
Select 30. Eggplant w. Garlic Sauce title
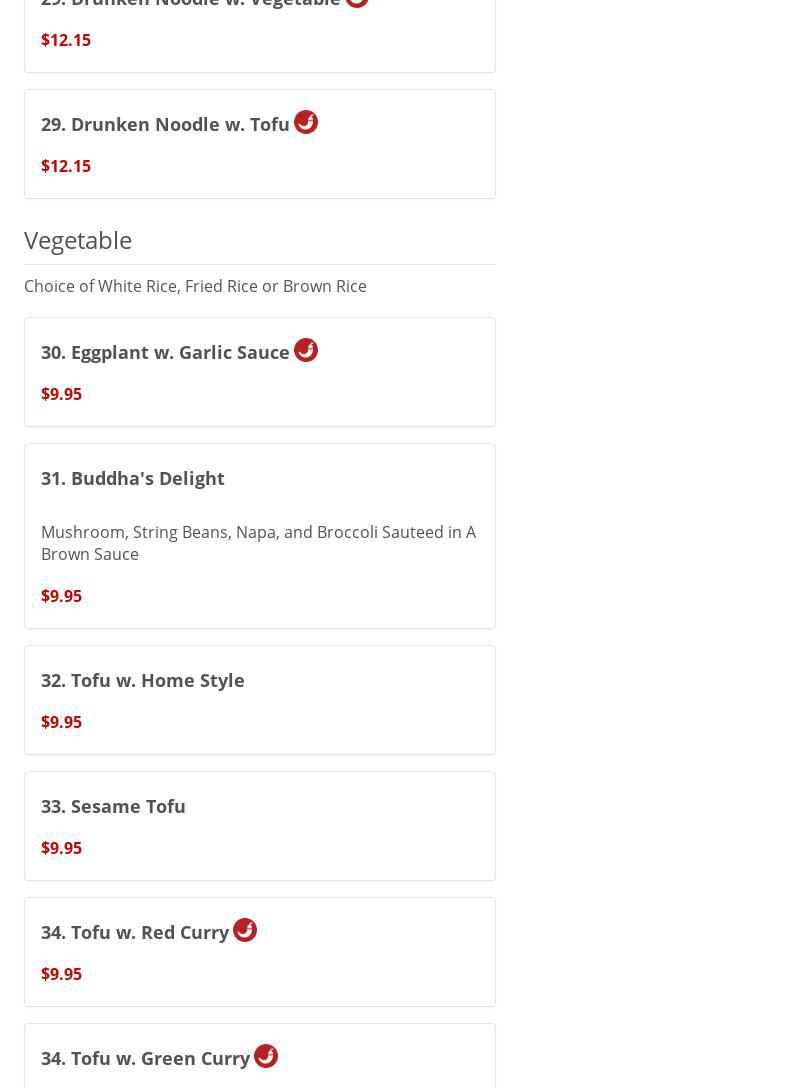(x=165, y=352)
